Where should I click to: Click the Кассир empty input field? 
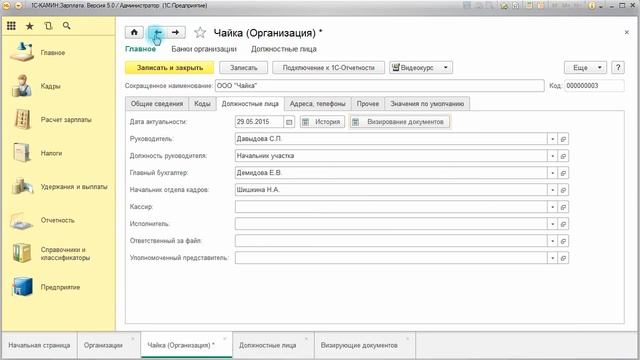tap(391, 207)
